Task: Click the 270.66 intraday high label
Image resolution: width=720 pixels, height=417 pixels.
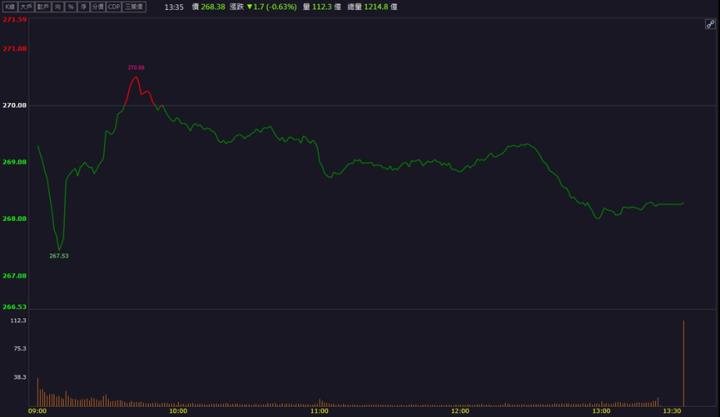Action: point(136,68)
